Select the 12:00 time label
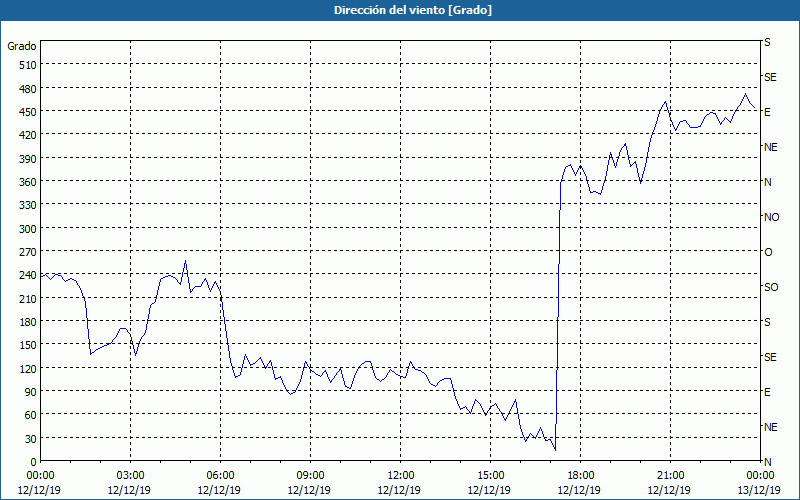This screenshot has height=500, width=800. click(401, 476)
